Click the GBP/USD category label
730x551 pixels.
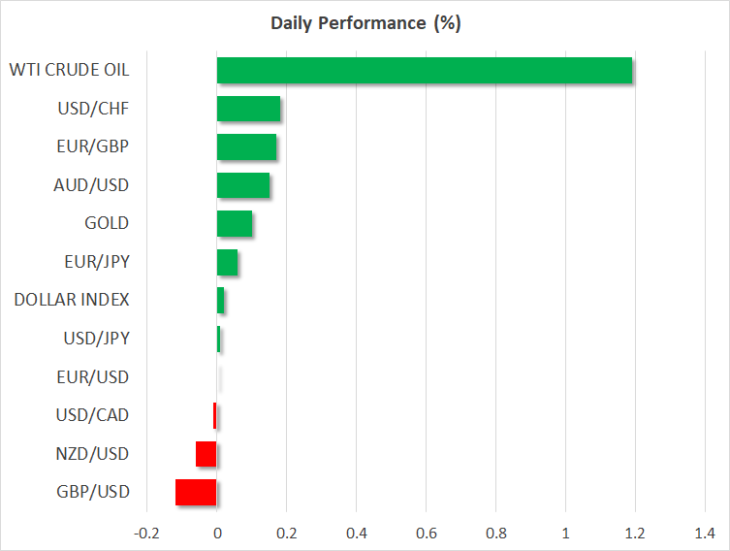click(93, 492)
